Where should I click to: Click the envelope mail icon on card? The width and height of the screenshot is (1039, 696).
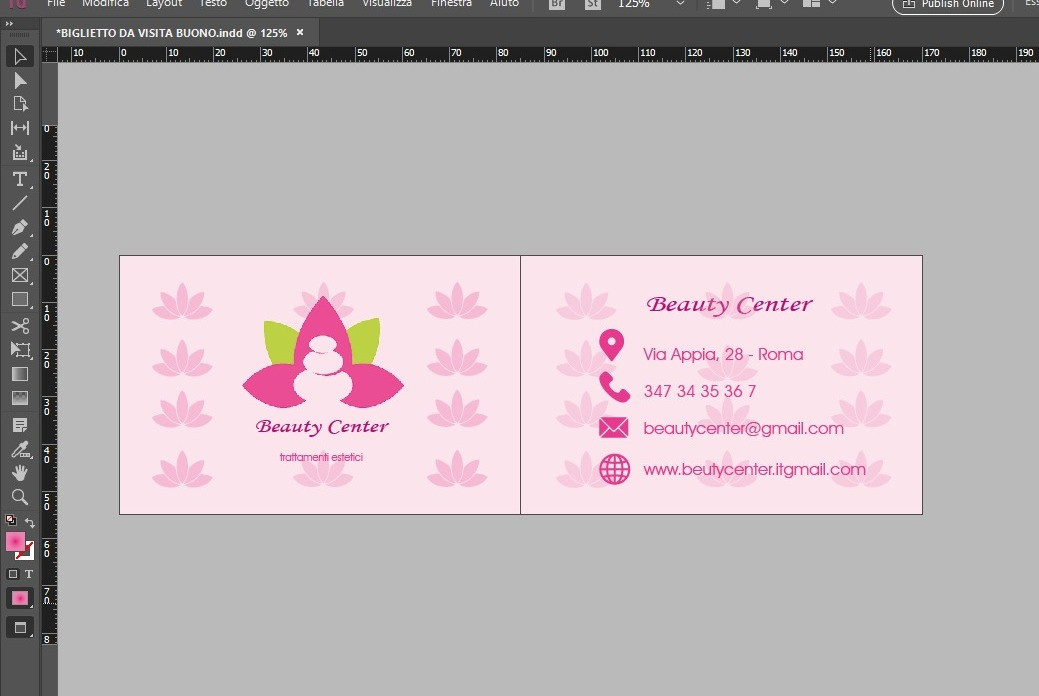pos(614,428)
